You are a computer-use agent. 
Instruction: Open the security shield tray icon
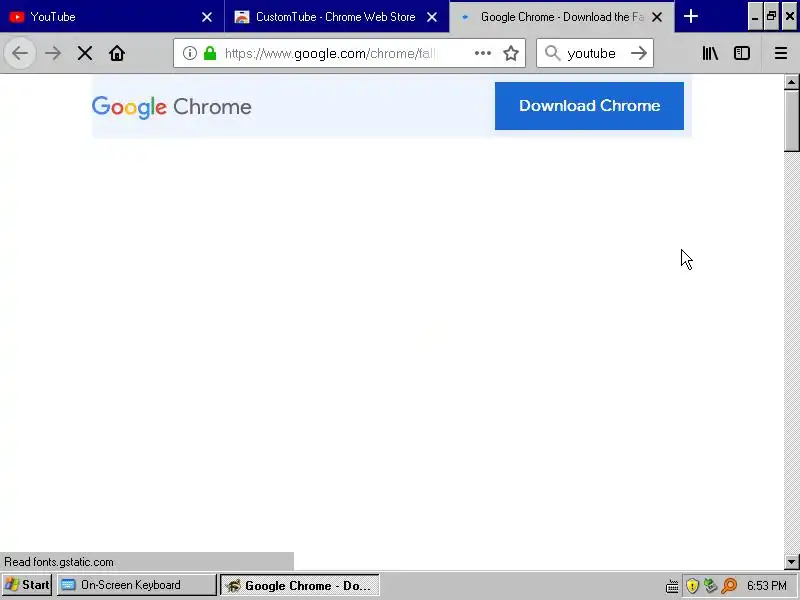(692, 586)
